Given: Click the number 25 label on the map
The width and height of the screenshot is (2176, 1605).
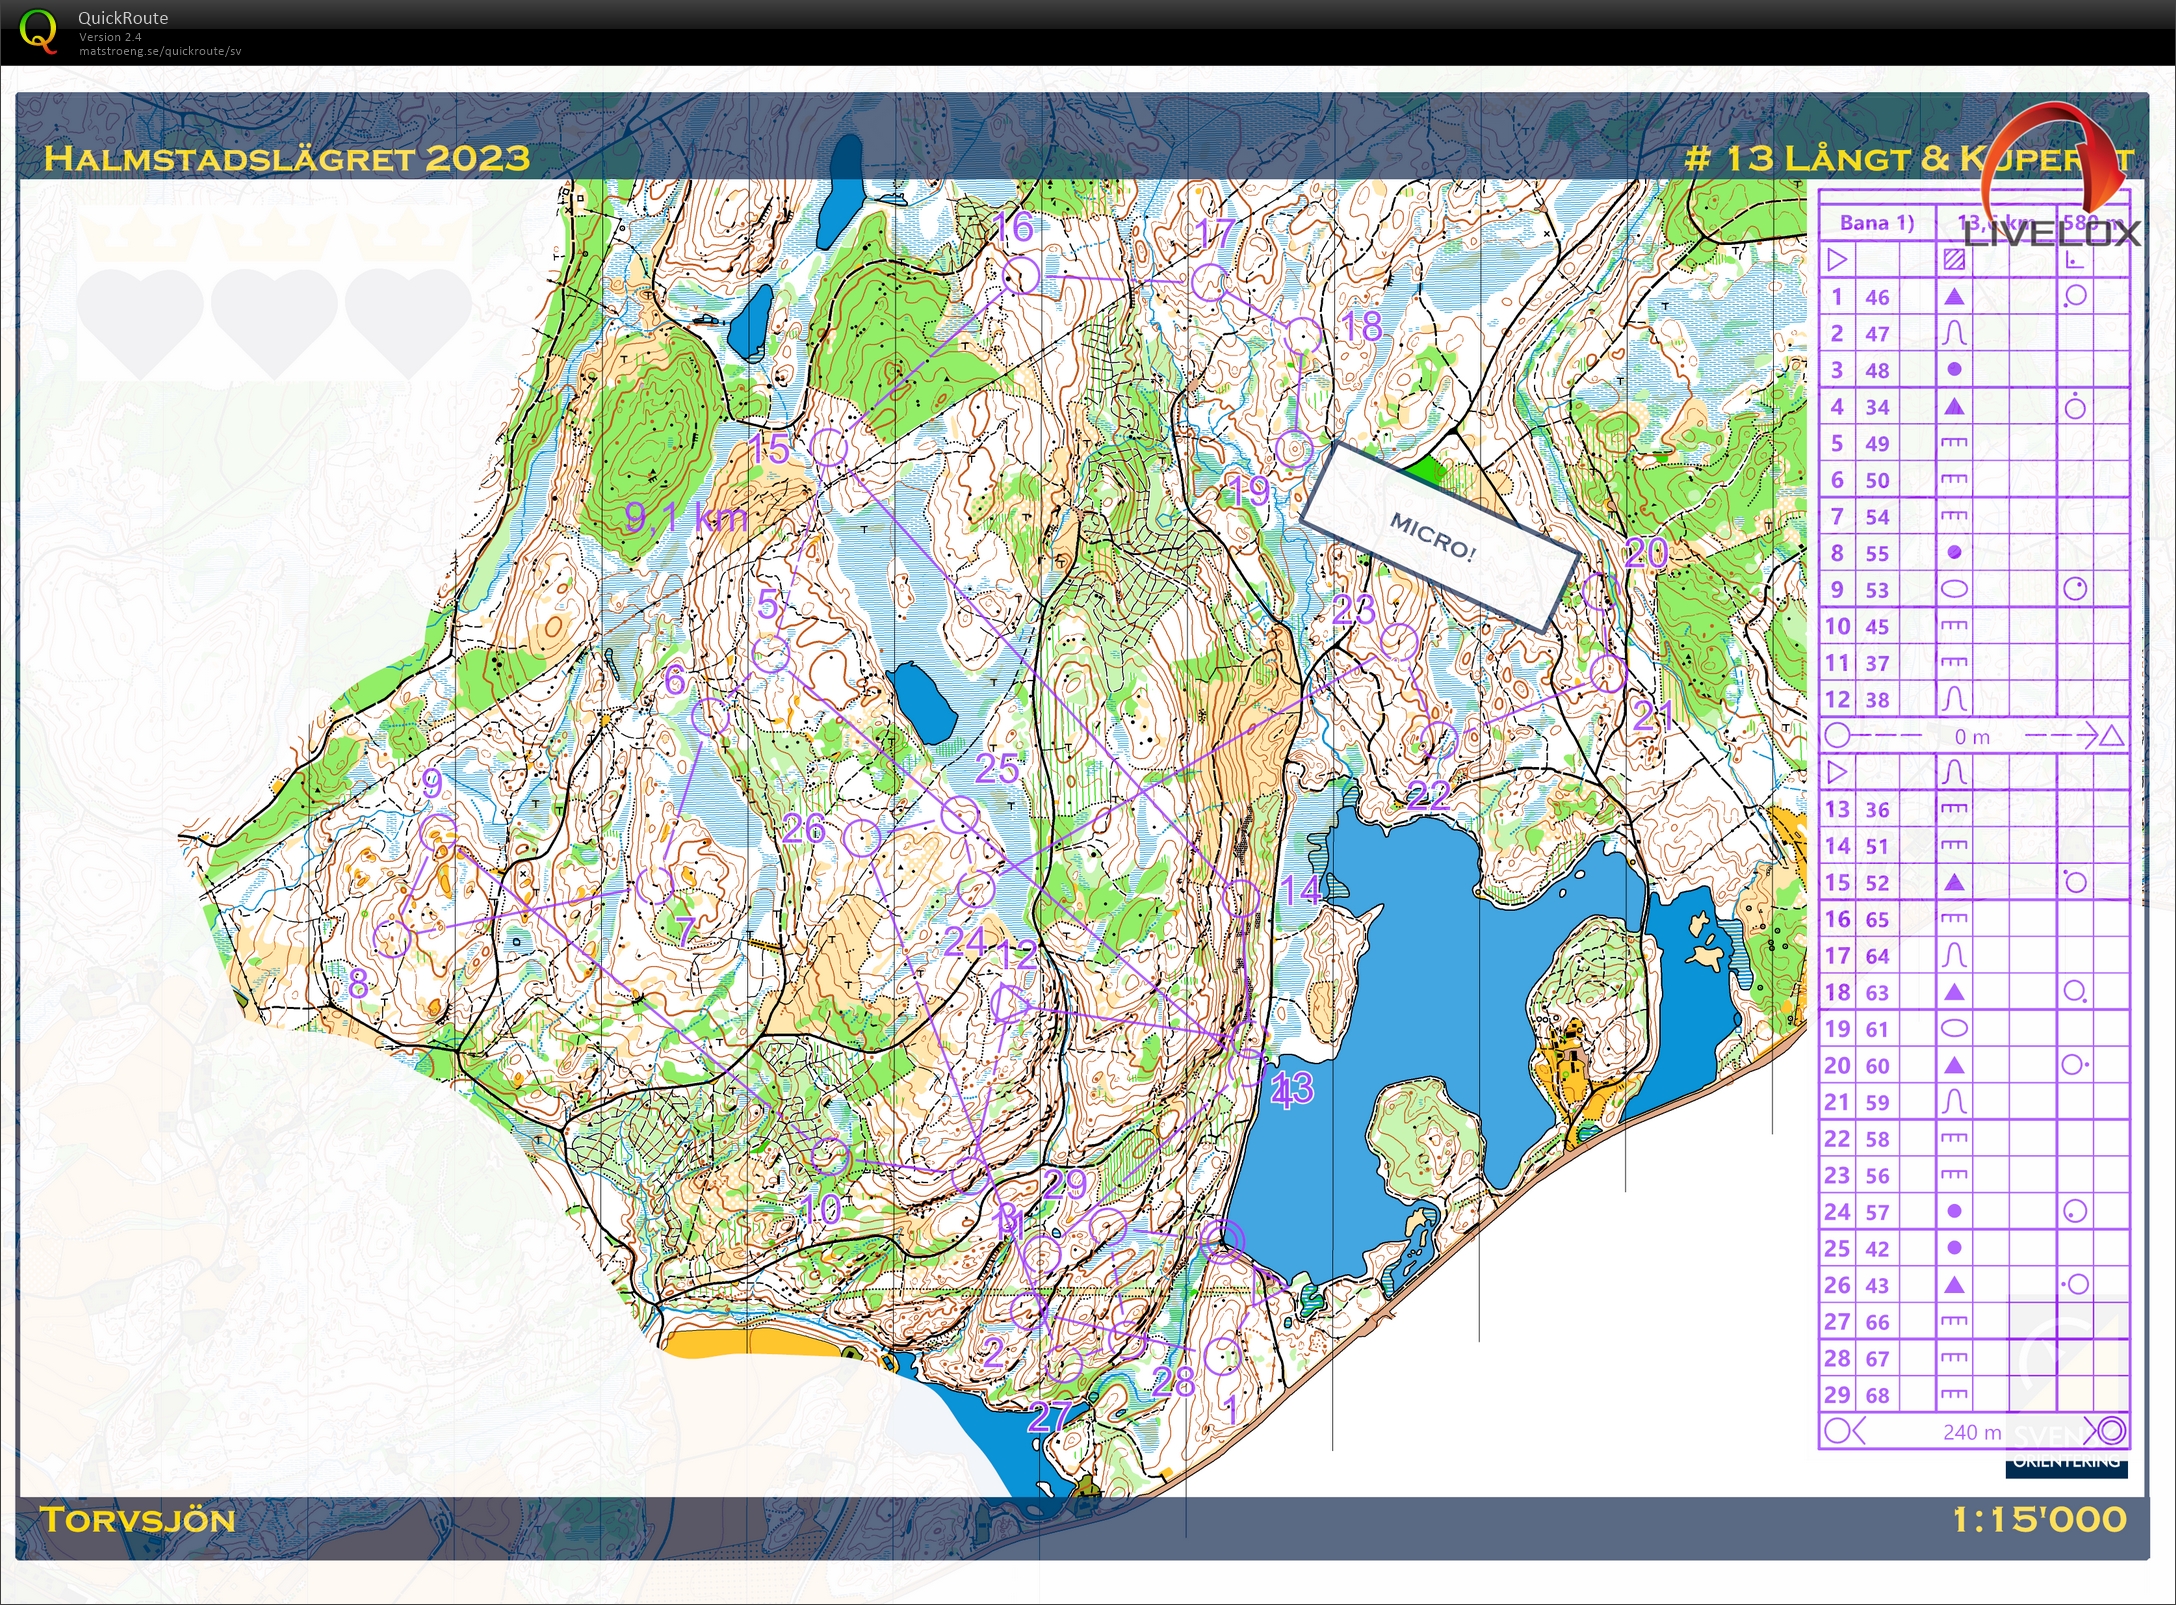Looking at the screenshot, I should point(997,768).
